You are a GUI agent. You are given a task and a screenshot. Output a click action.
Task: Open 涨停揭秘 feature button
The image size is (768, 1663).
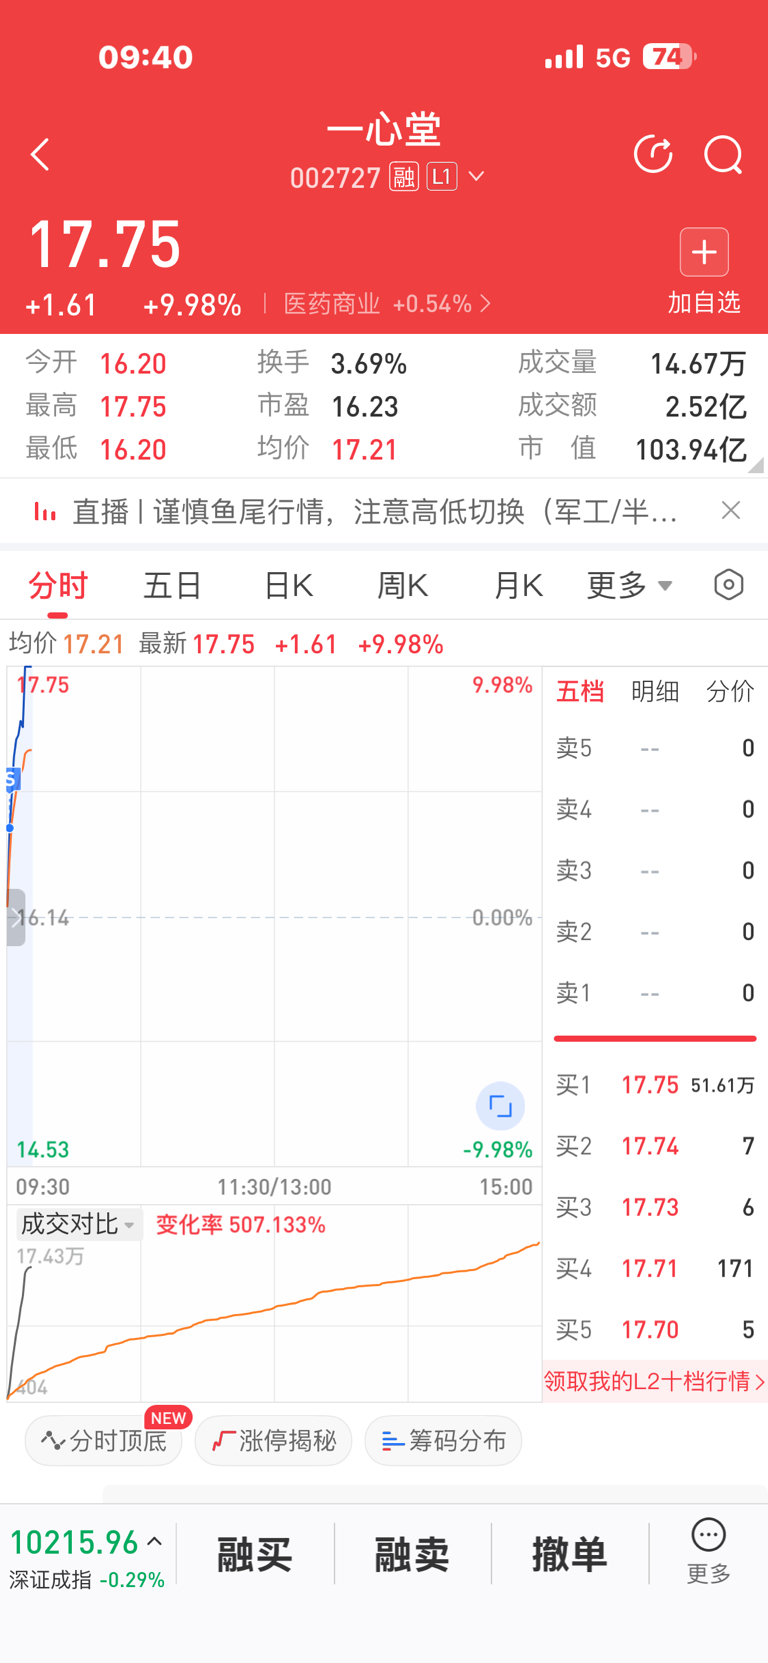click(x=273, y=1441)
